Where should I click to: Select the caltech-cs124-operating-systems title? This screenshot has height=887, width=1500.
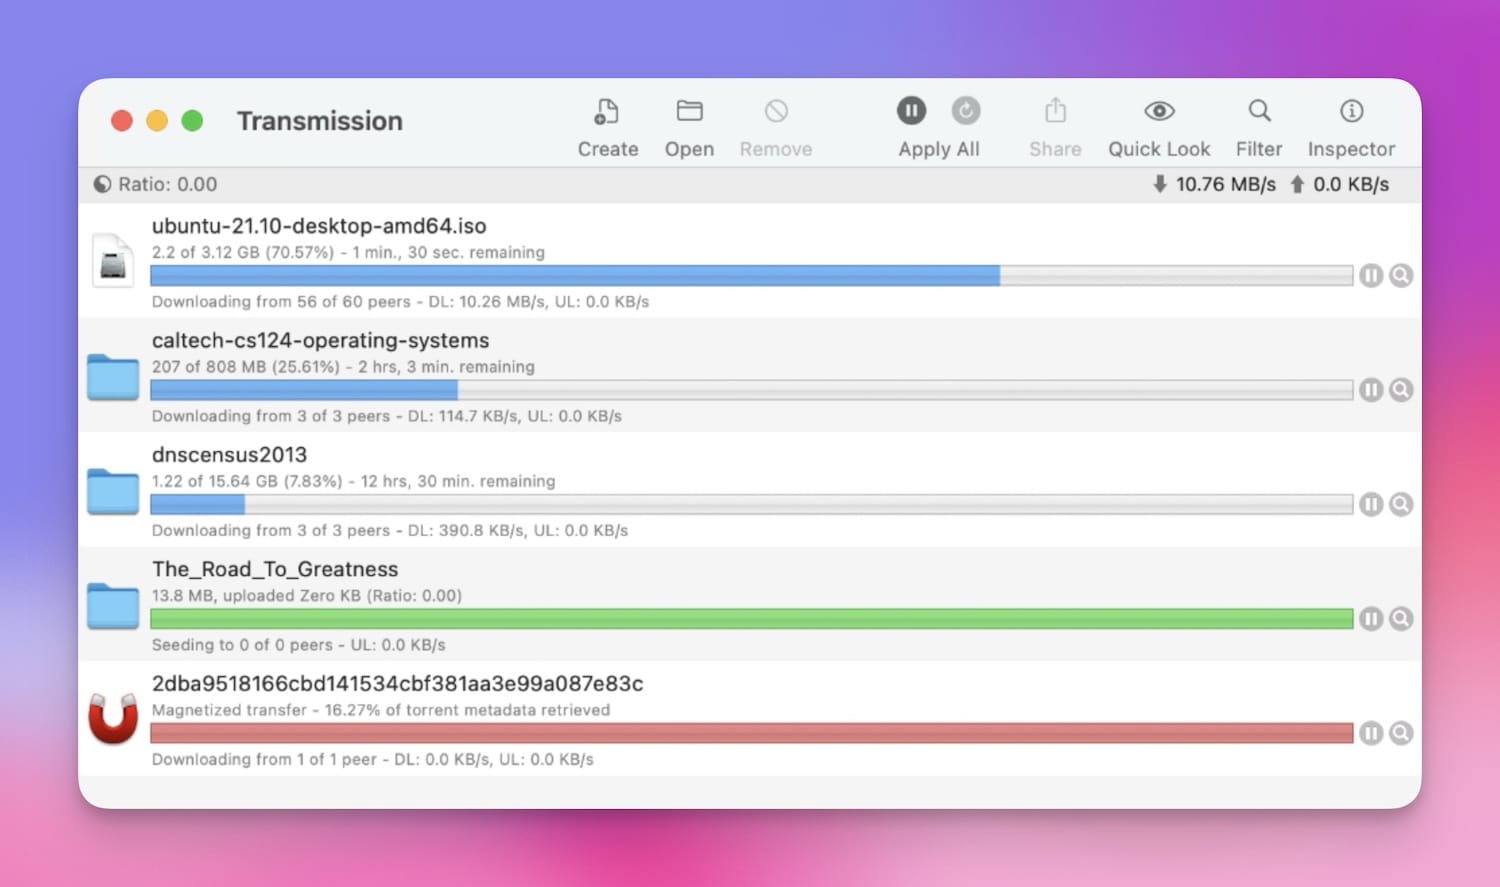(320, 341)
